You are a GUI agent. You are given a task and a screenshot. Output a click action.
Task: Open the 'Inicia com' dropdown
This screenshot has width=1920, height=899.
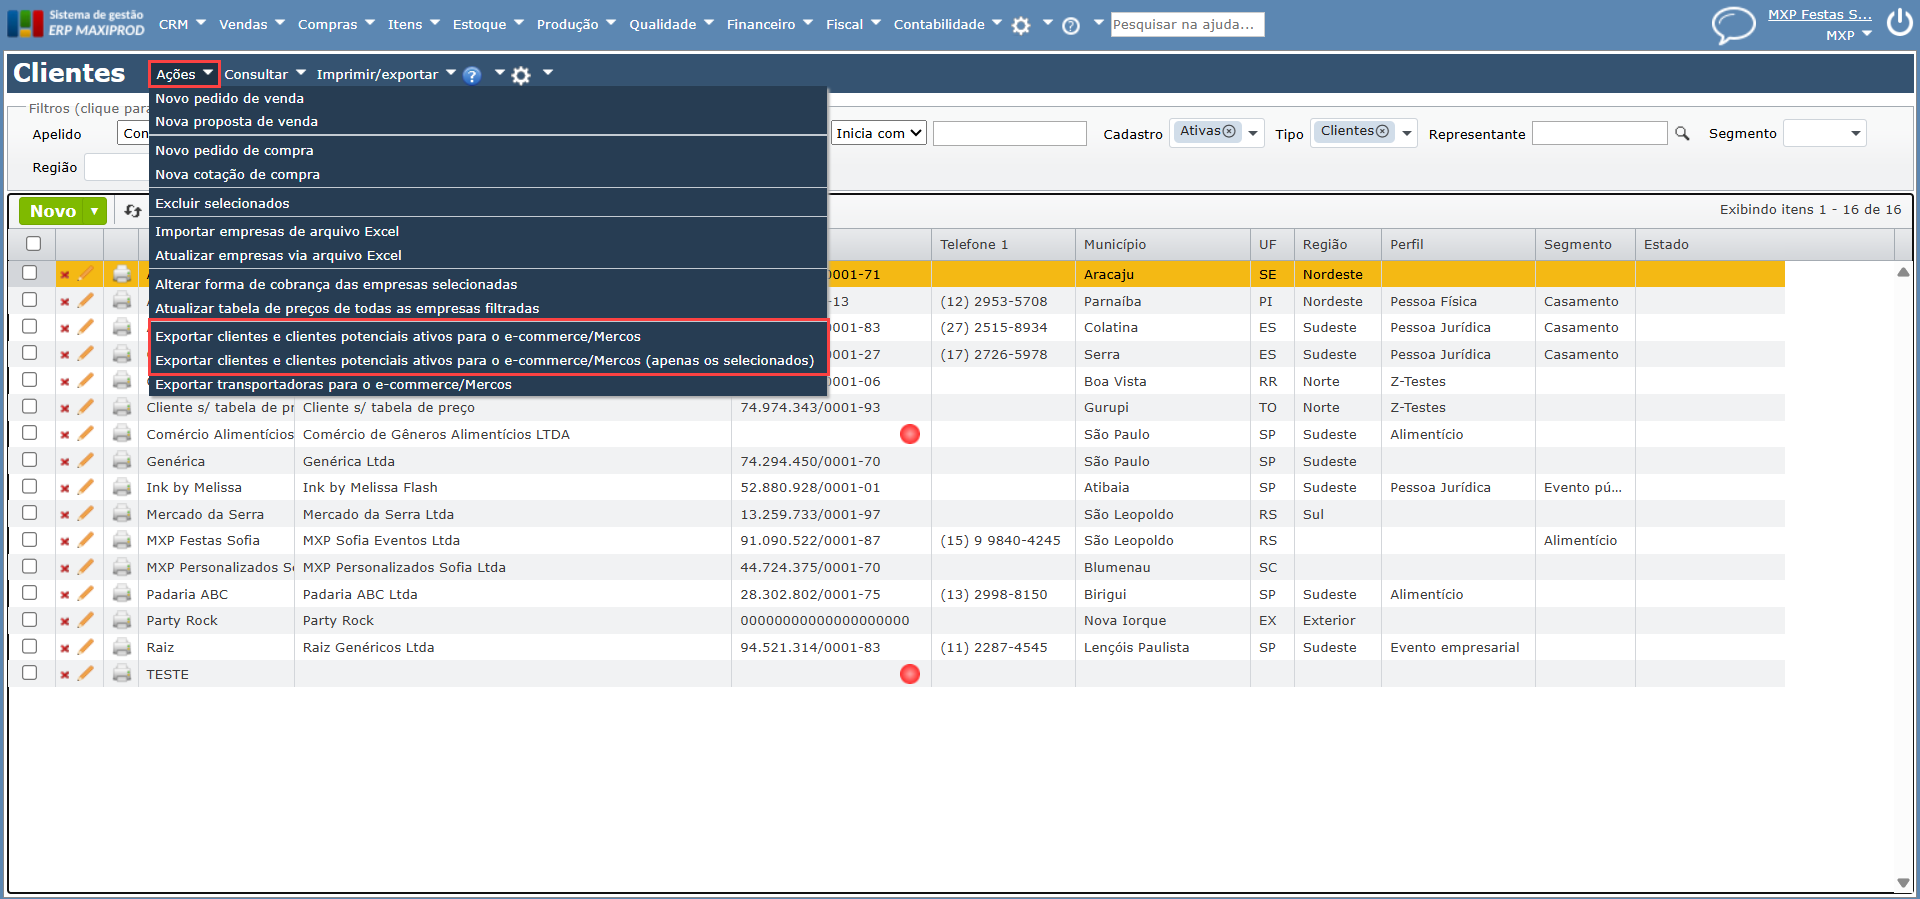pyautogui.click(x=878, y=133)
